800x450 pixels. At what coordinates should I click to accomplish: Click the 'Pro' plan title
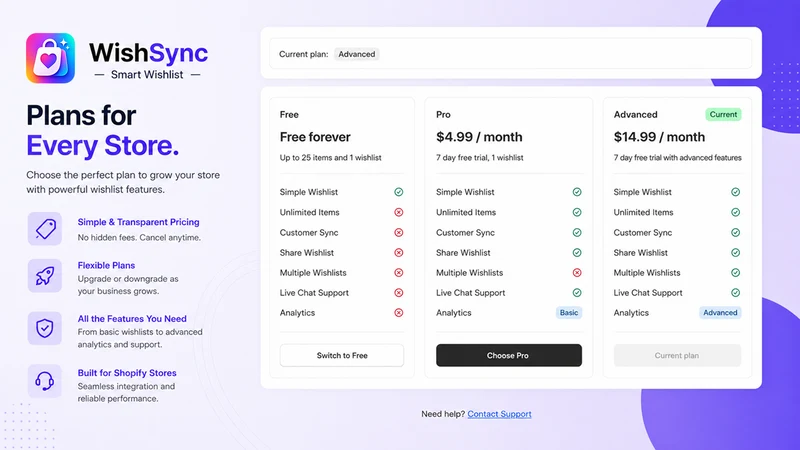[443, 114]
